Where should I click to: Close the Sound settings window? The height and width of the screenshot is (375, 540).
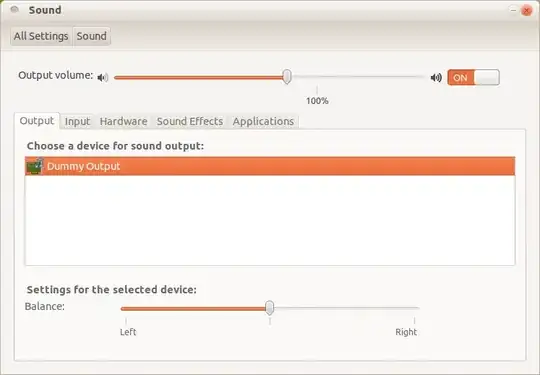[526, 11]
